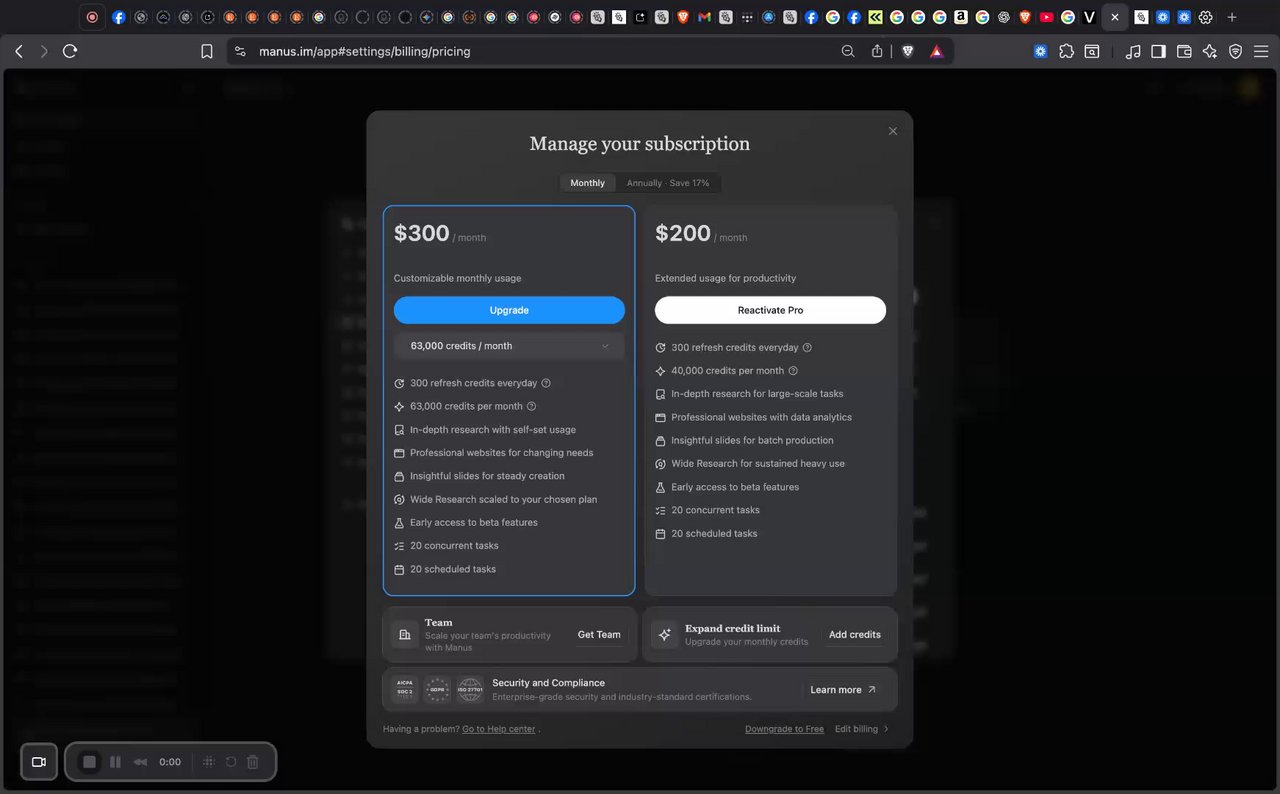Close the current active browser tab
Screen dimensions: 1280x794
[x=1115, y=17]
